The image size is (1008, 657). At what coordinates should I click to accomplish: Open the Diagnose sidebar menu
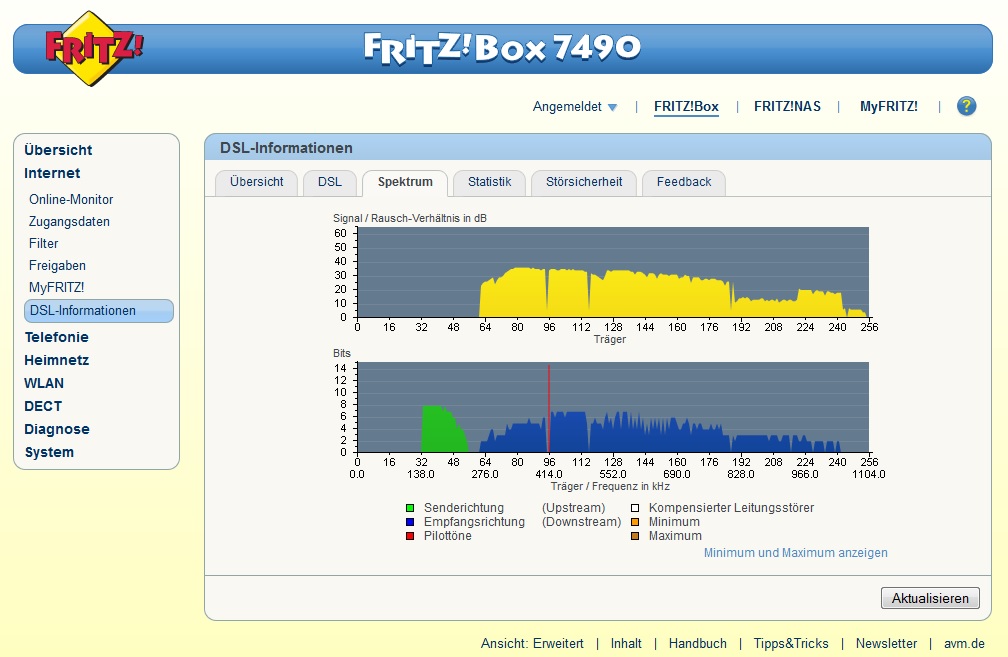tap(57, 429)
